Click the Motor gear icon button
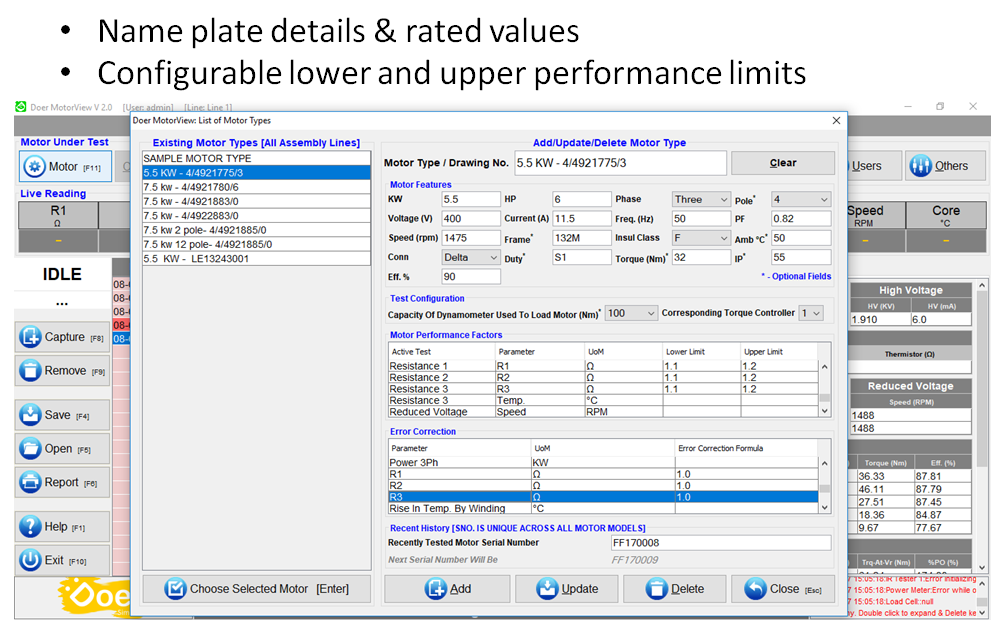The height and width of the screenshot is (637, 1001). coord(35,167)
